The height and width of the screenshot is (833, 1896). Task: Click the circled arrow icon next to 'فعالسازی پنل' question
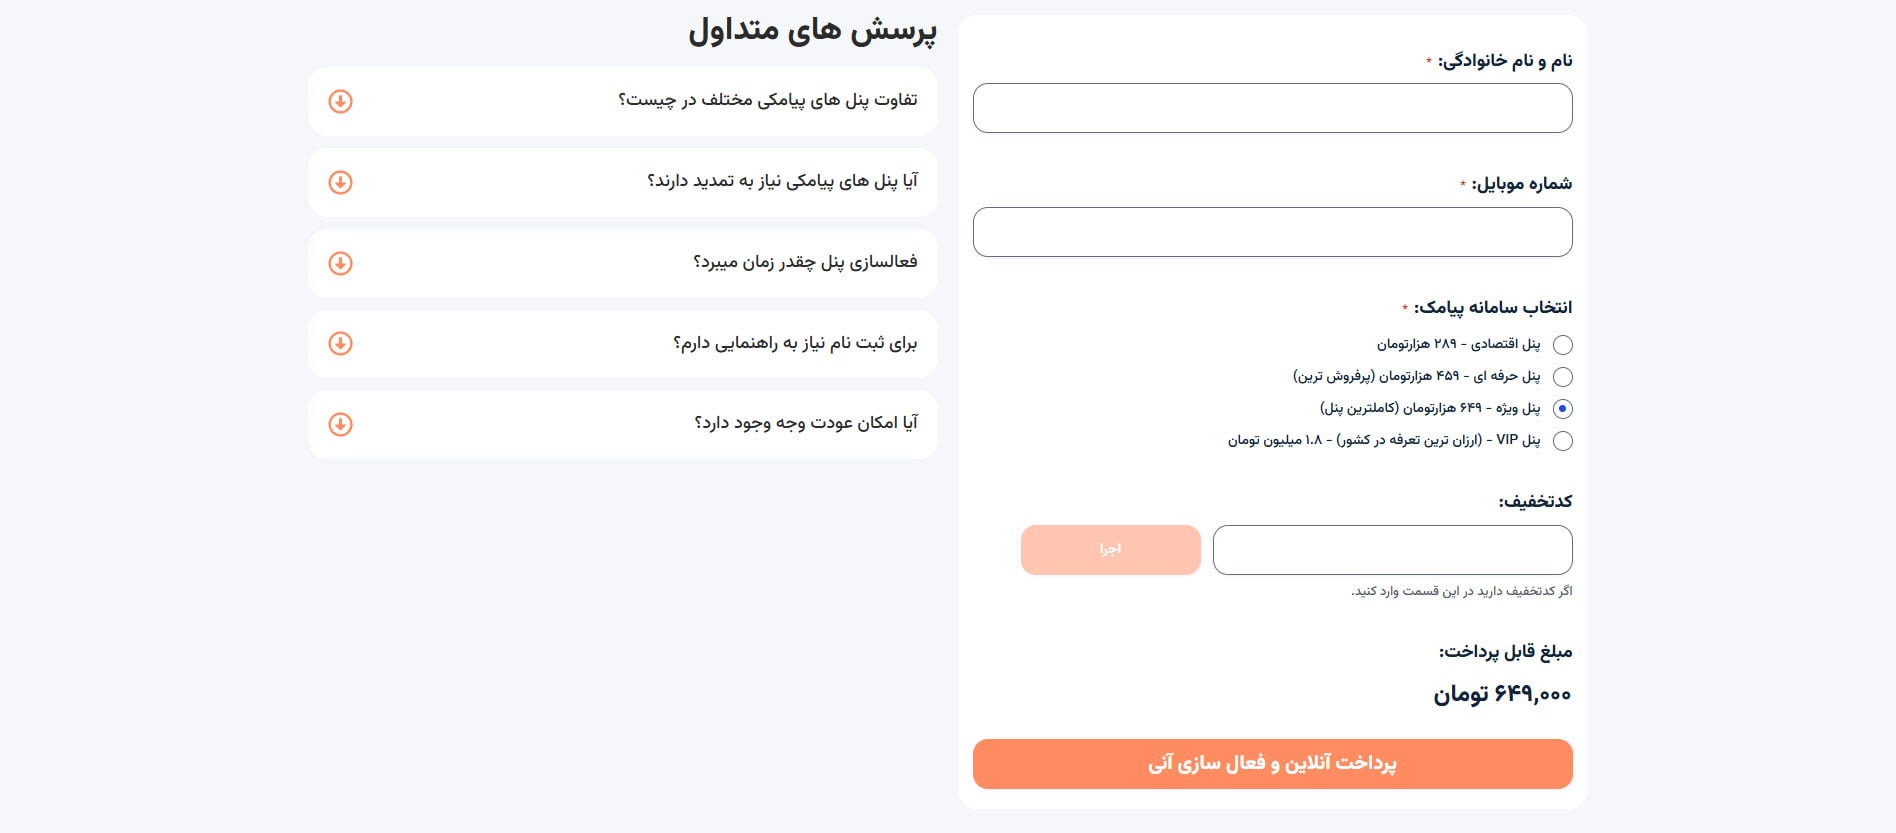(340, 264)
